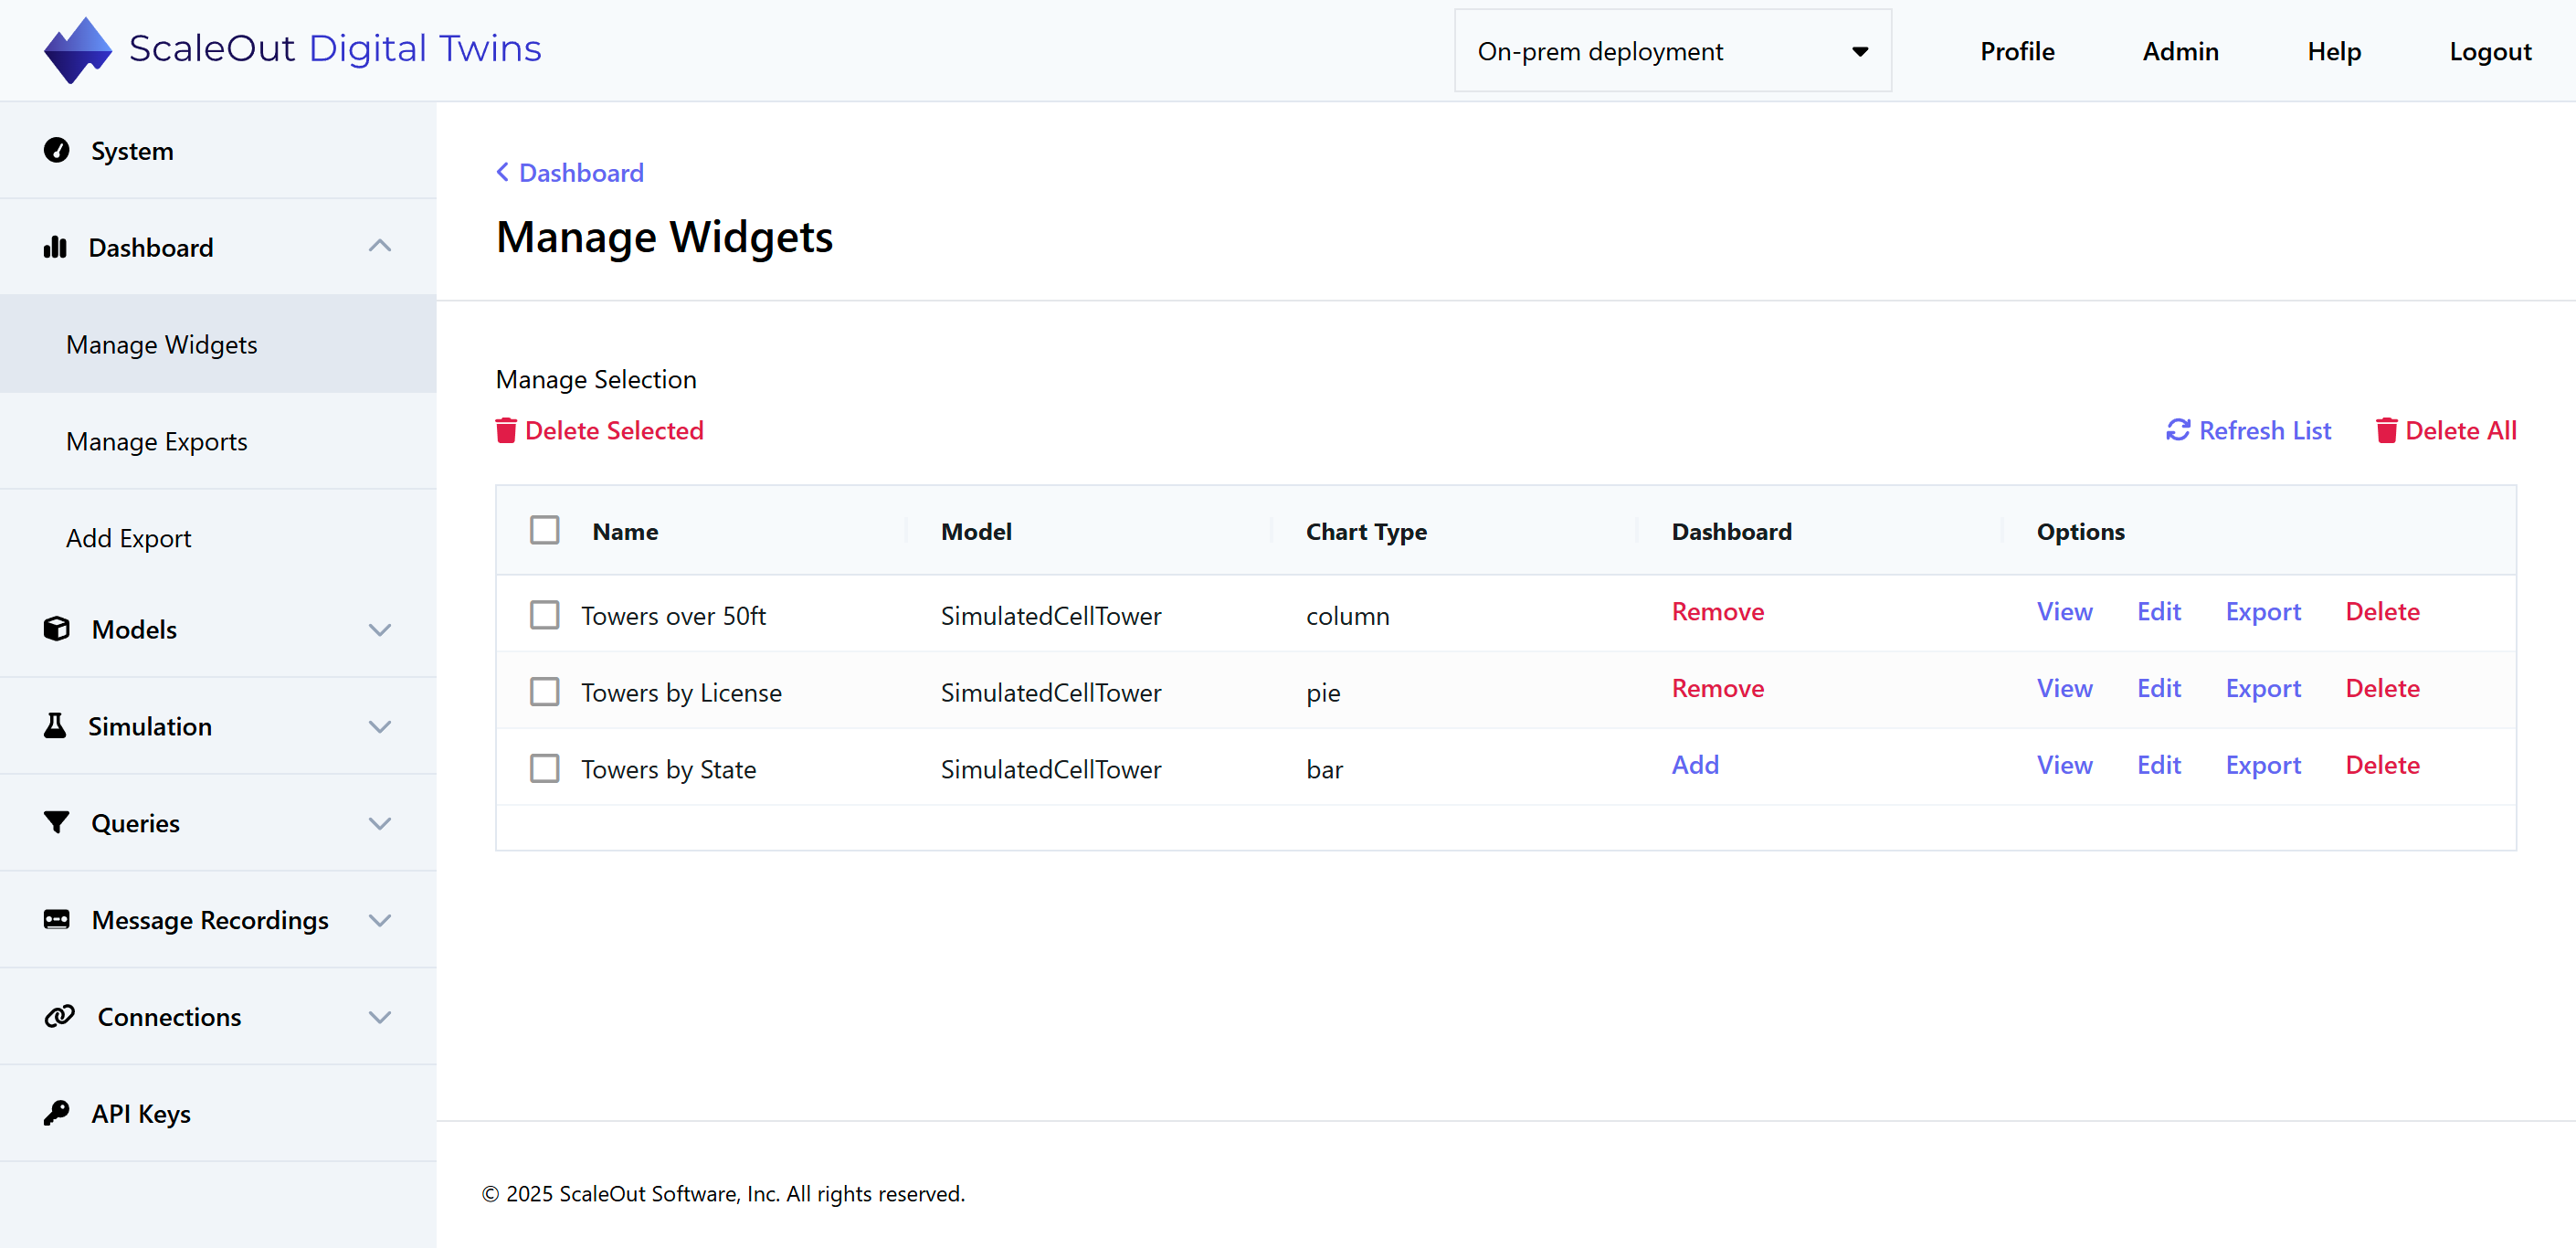Click the ScaleOut Digital Twins logo icon
The width and height of the screenshot is (2576, 1248).
[77, 50]
